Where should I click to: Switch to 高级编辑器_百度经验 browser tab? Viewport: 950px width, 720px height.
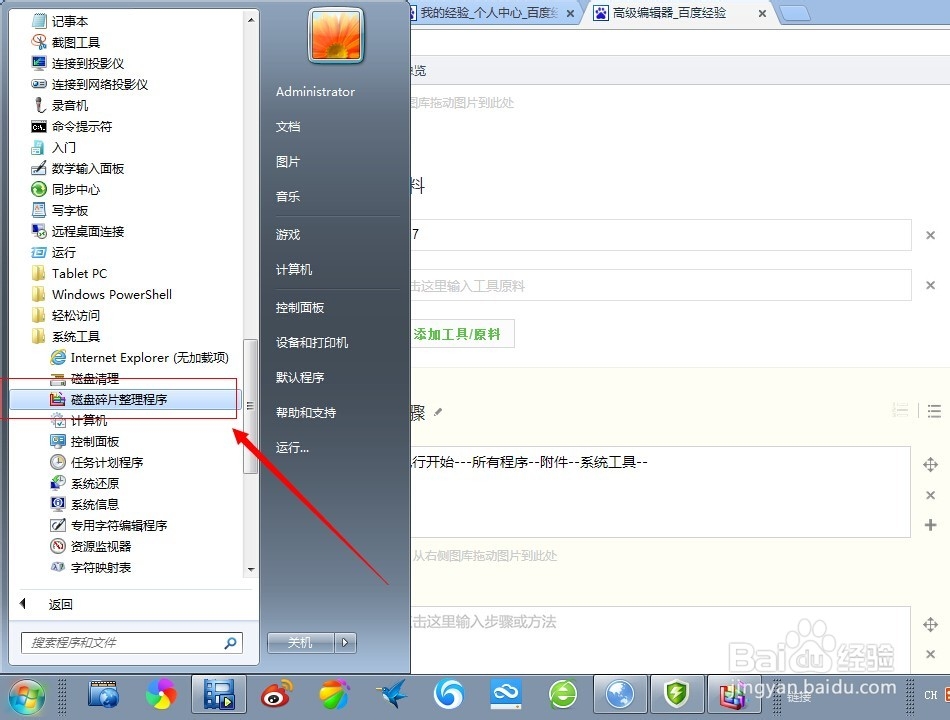click(x=669, y=13)
